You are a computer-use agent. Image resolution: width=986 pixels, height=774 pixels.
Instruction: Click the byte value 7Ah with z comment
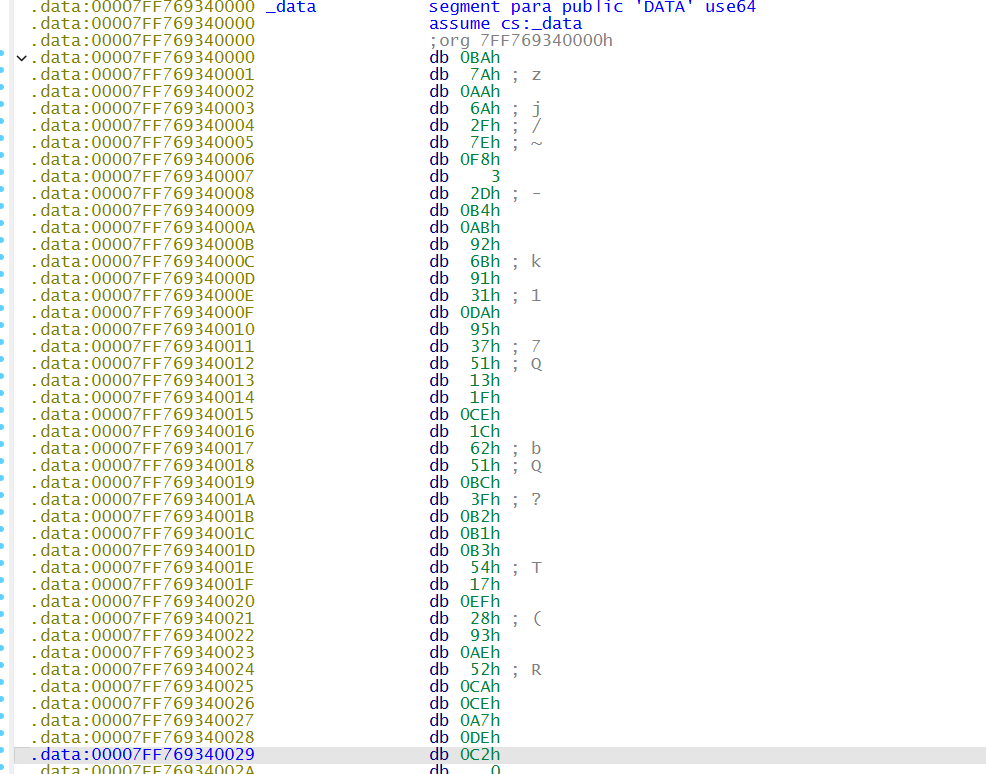coord(484,75)
